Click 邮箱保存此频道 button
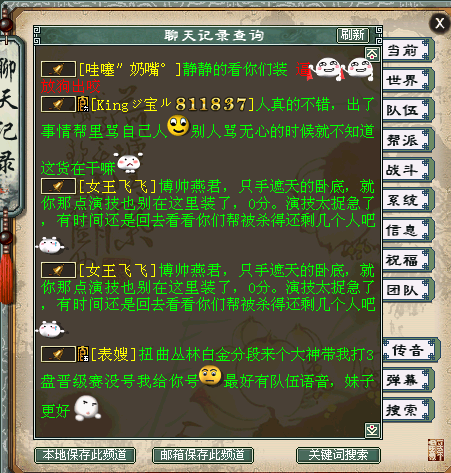Screen dimensions: 451x473 (203, 455)
